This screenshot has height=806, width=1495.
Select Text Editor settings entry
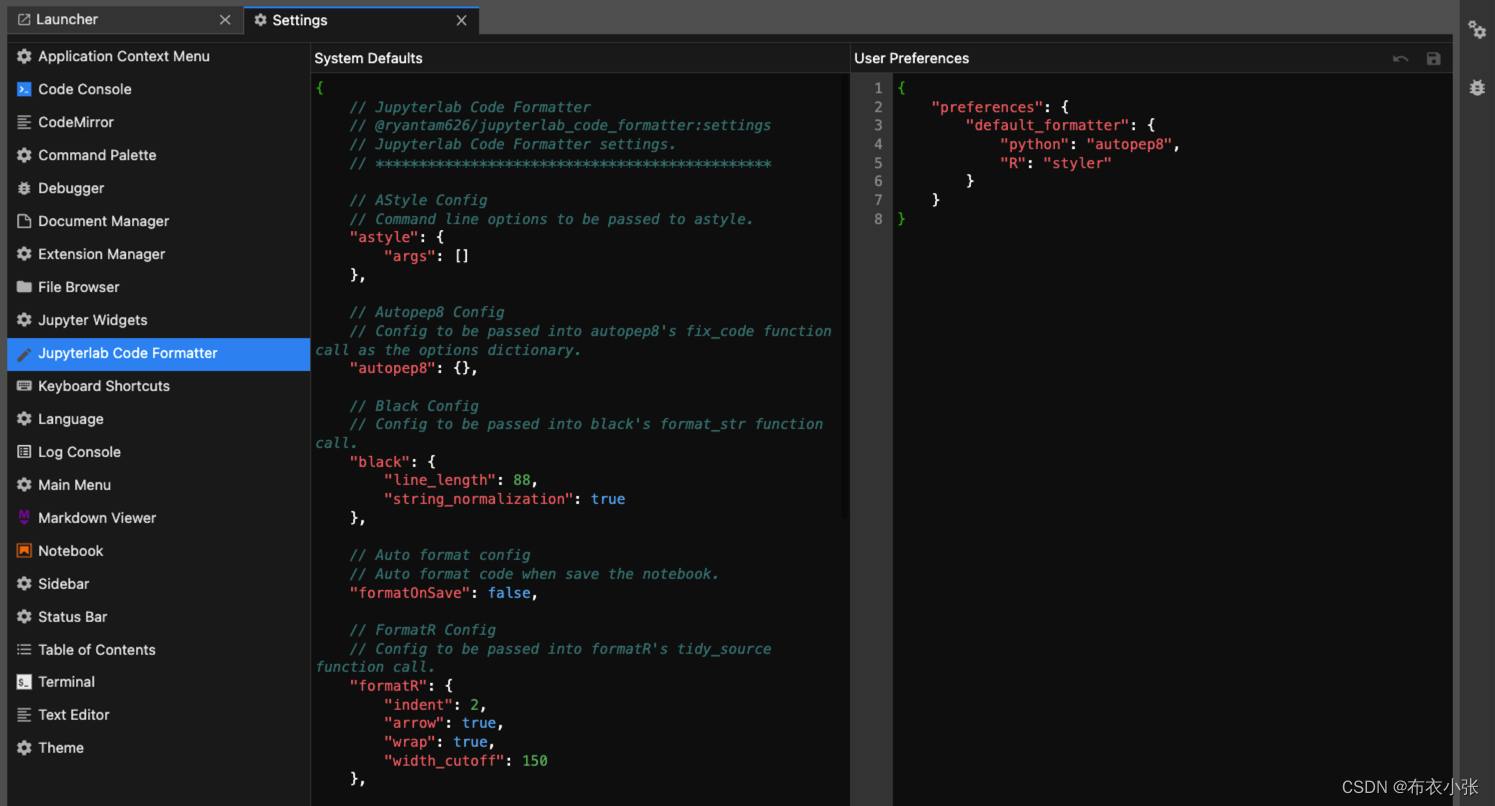pos(159,715)
